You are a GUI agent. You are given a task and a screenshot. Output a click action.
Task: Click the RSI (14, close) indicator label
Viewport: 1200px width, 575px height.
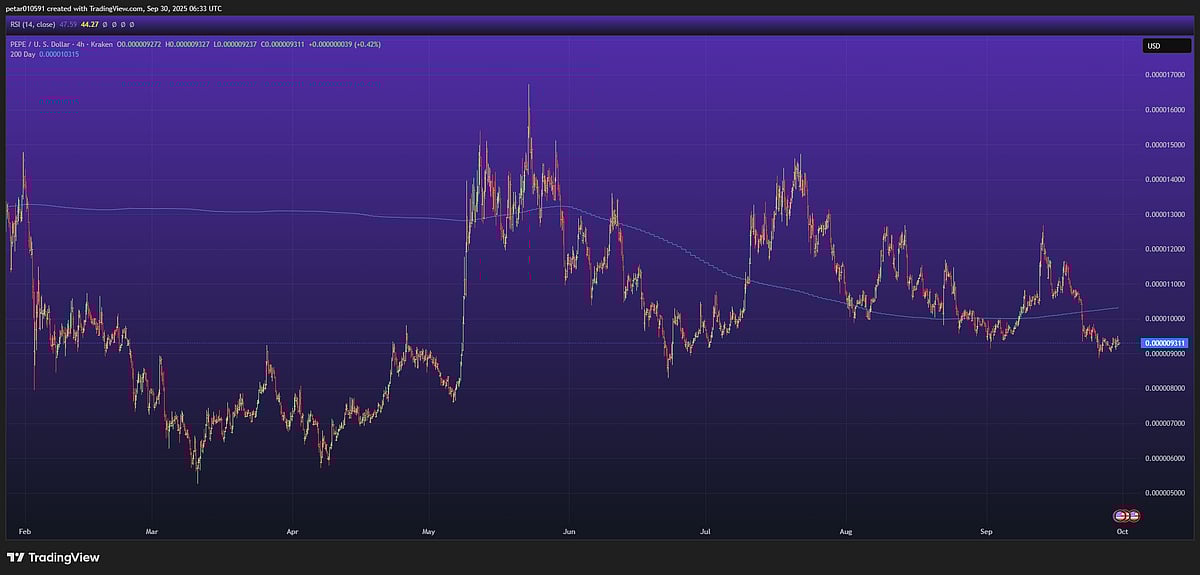click(x=33, y=24)
